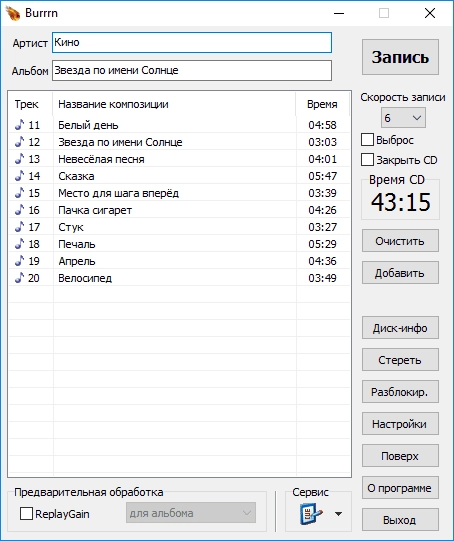Click the Burrrn flame app icon

(x=13, y=13)
